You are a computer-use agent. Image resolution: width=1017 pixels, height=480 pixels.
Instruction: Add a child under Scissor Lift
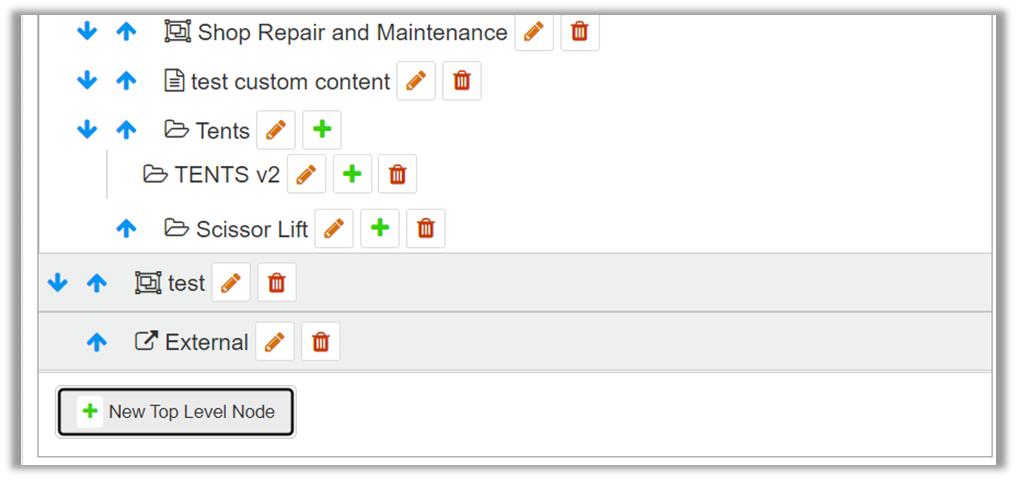point(380,228)
